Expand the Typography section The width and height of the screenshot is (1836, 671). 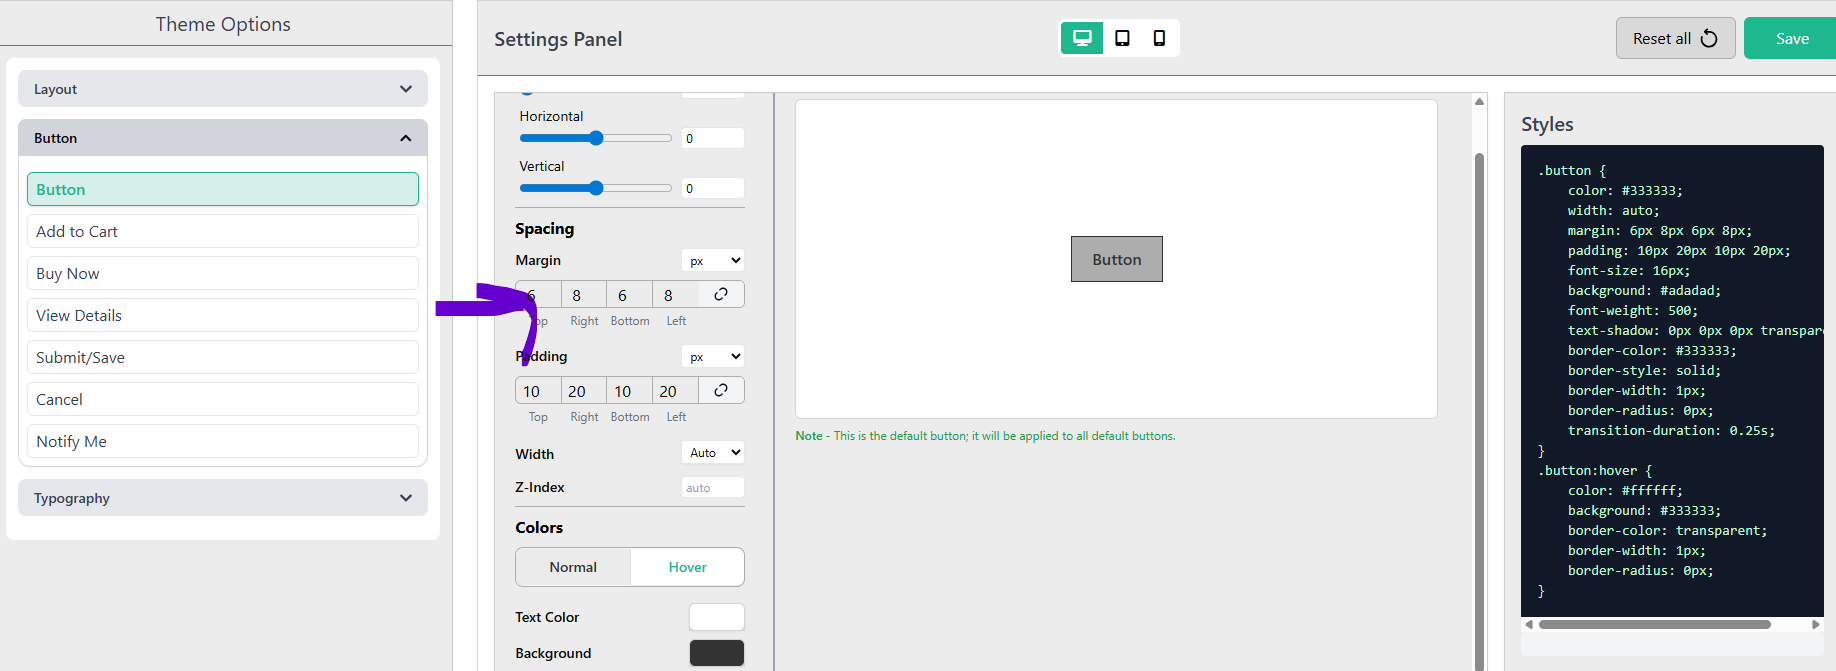coord(223,498)
